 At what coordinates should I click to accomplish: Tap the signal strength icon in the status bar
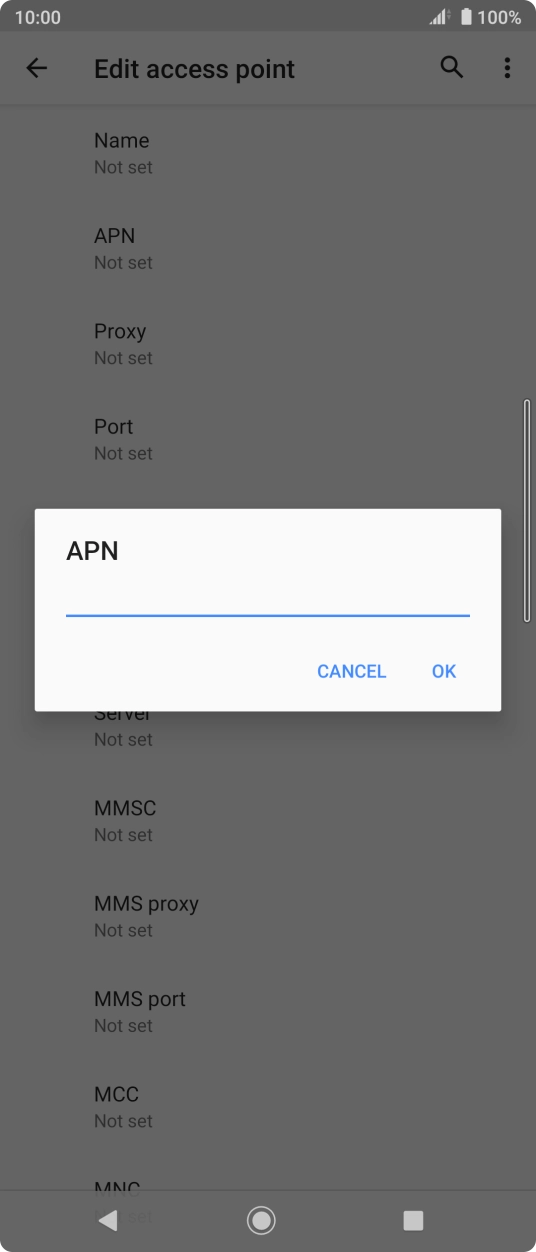coord(439,17)
